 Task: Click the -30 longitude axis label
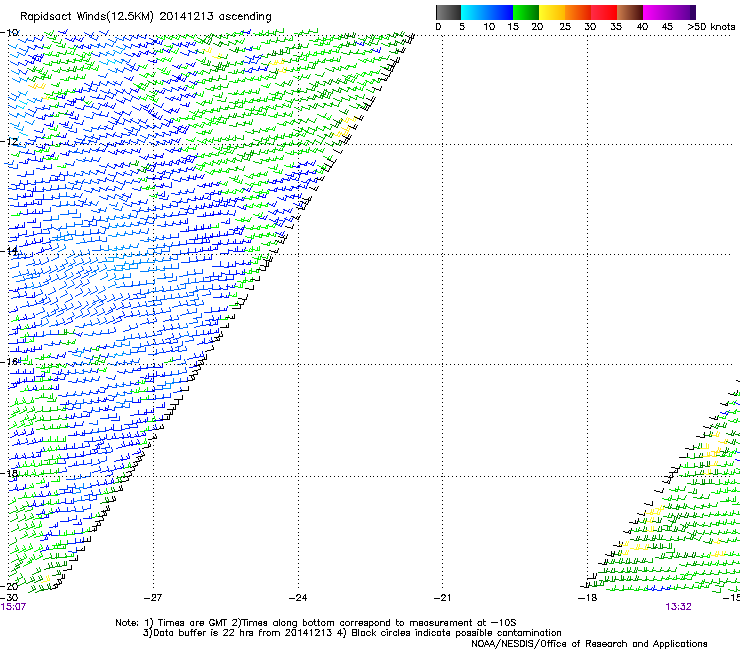[9, 598]
